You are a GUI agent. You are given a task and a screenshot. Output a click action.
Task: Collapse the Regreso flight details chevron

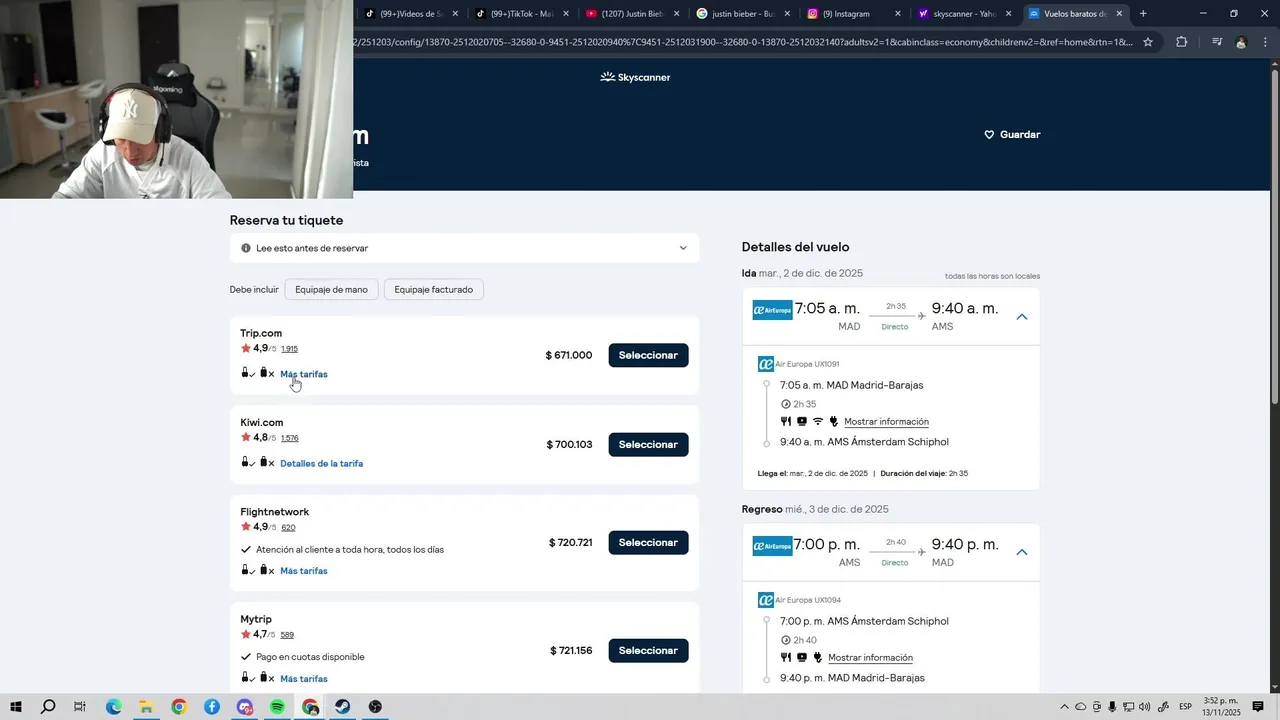coord(1022,552)
